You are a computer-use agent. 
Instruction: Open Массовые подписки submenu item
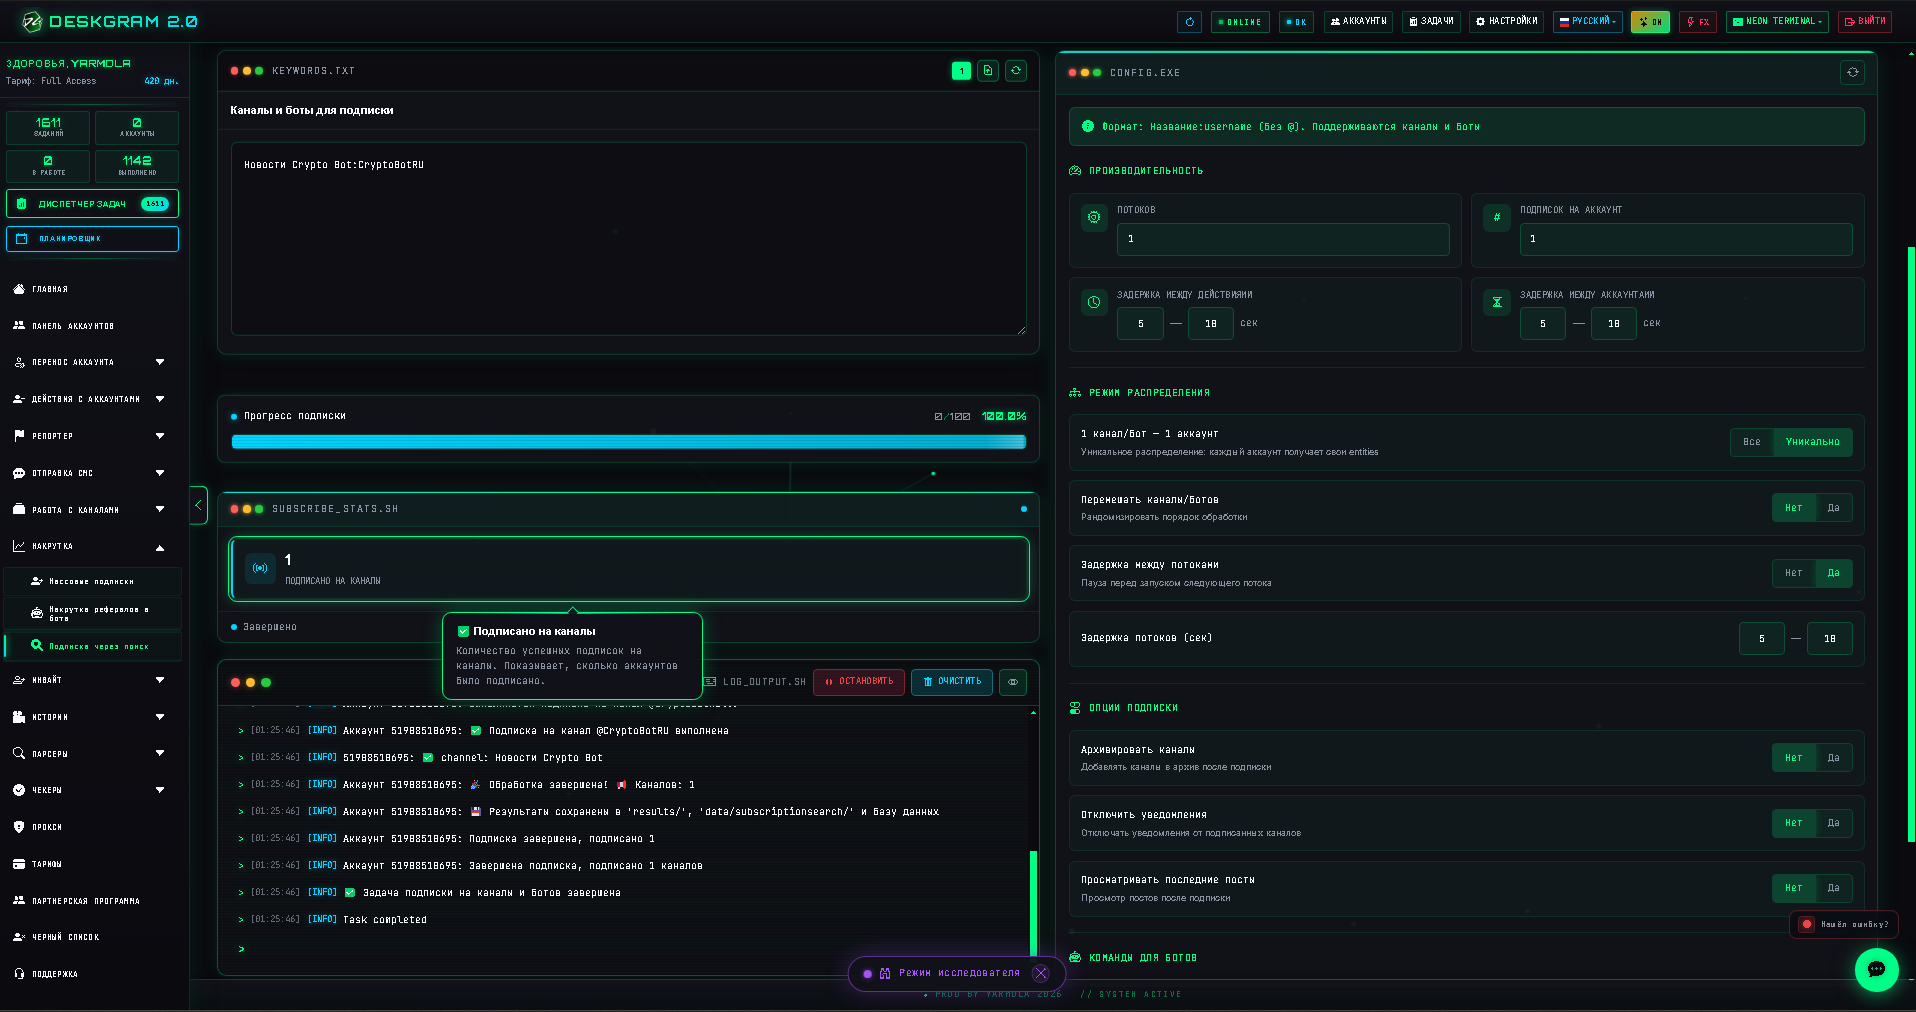coord(92,581)
